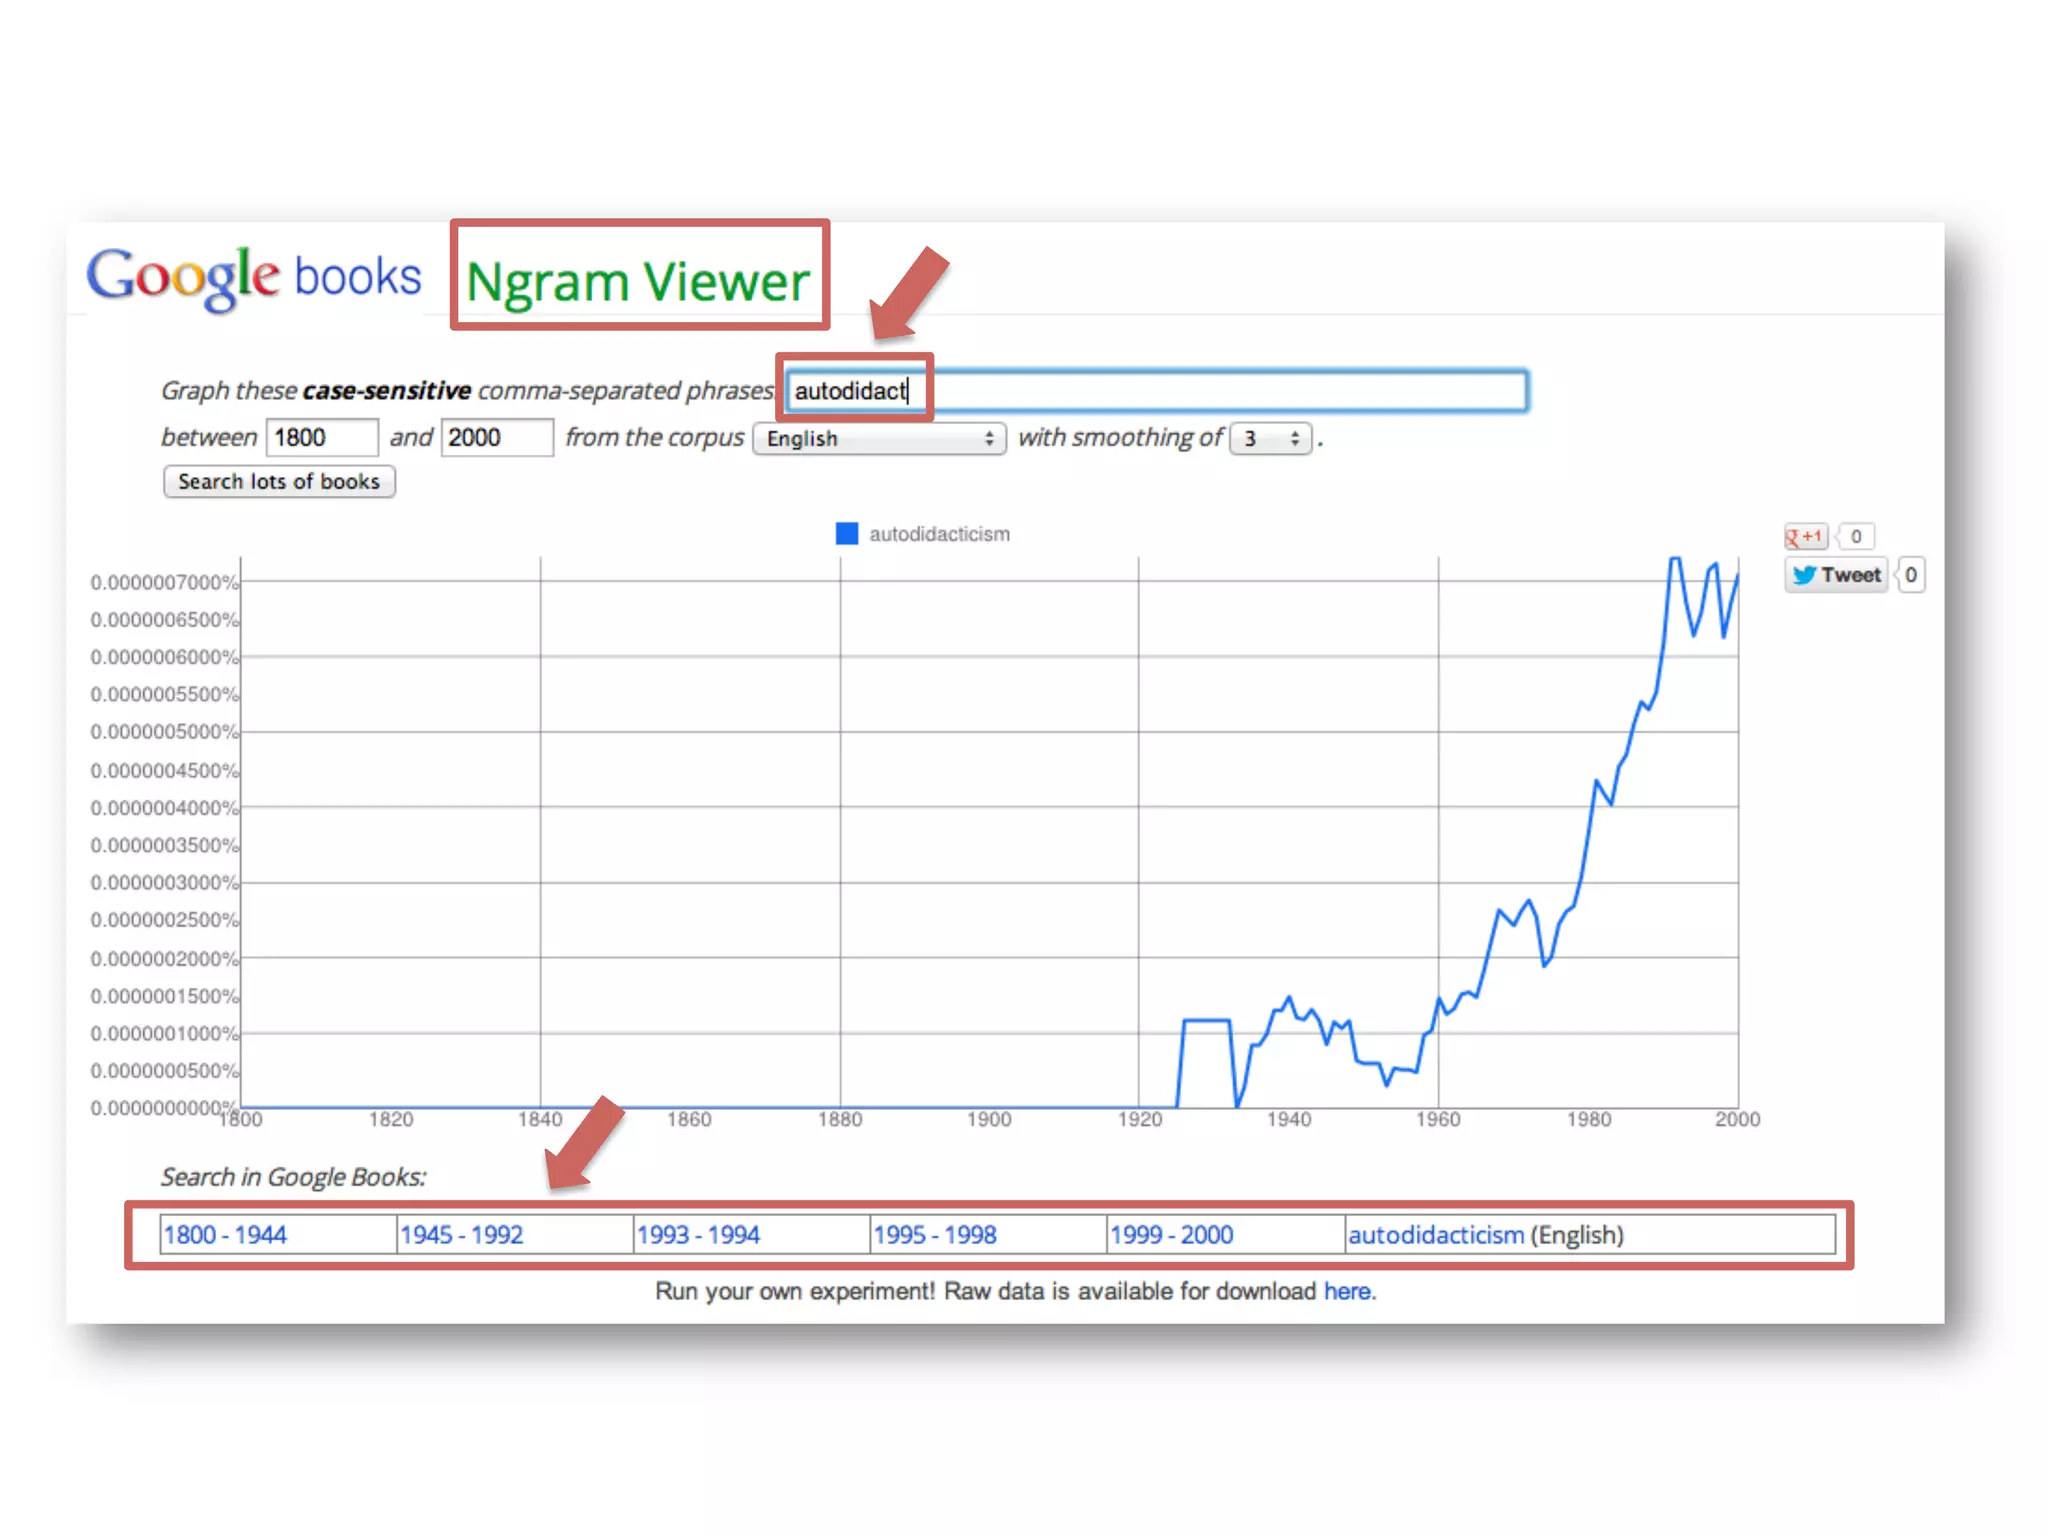Click the Tweet count bubble
2048x1536 pixels.
point(1910,575)
